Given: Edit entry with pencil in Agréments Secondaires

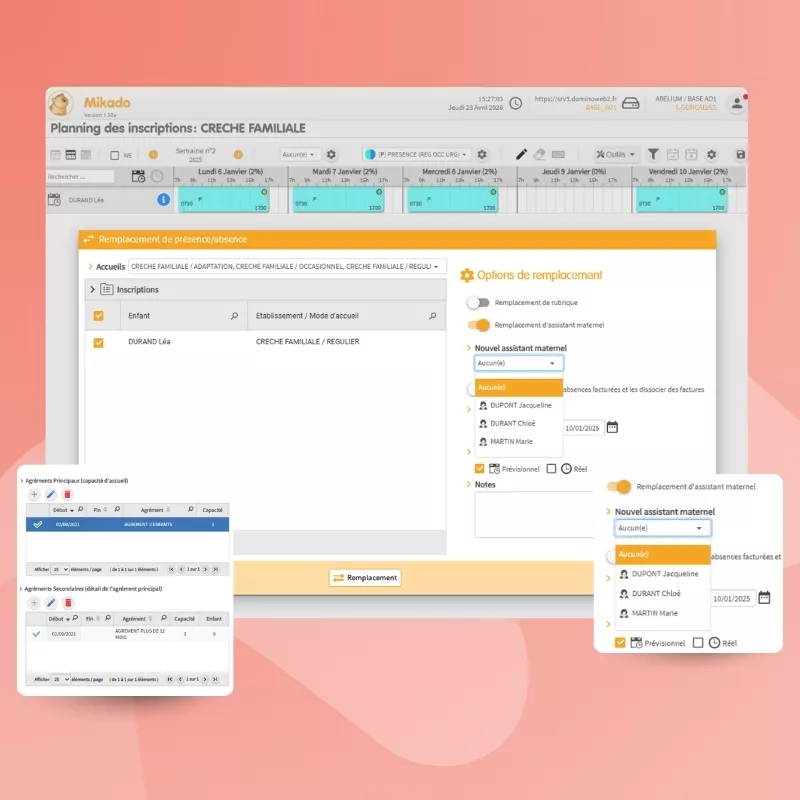Looking at the screenshot, I should (x=51, y=603).
